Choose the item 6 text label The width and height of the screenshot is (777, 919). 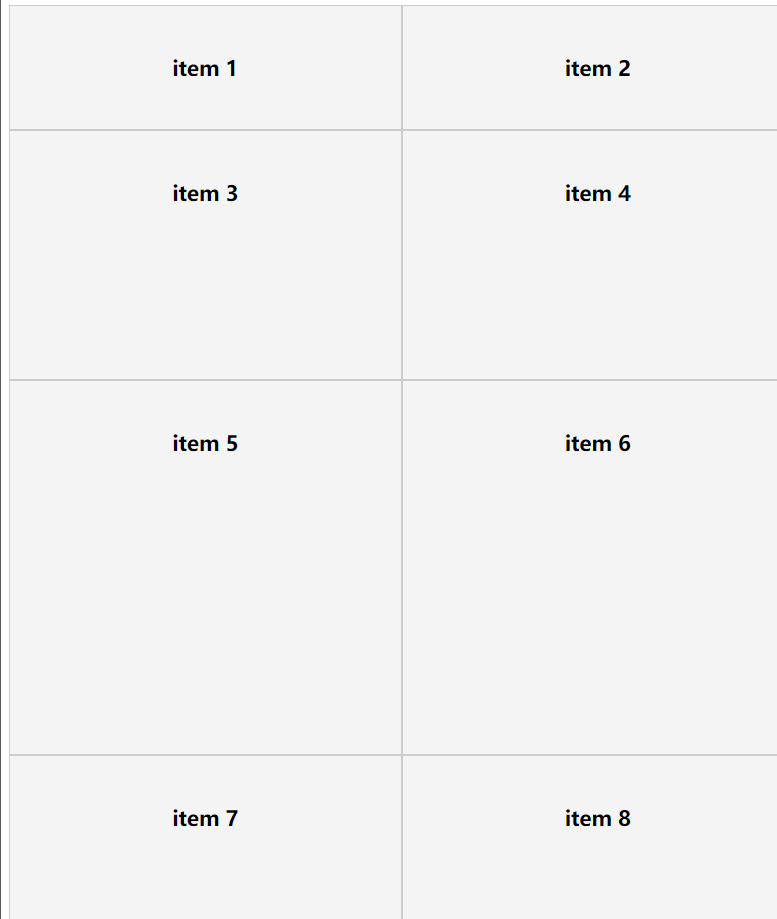click(x=597, y=443)
